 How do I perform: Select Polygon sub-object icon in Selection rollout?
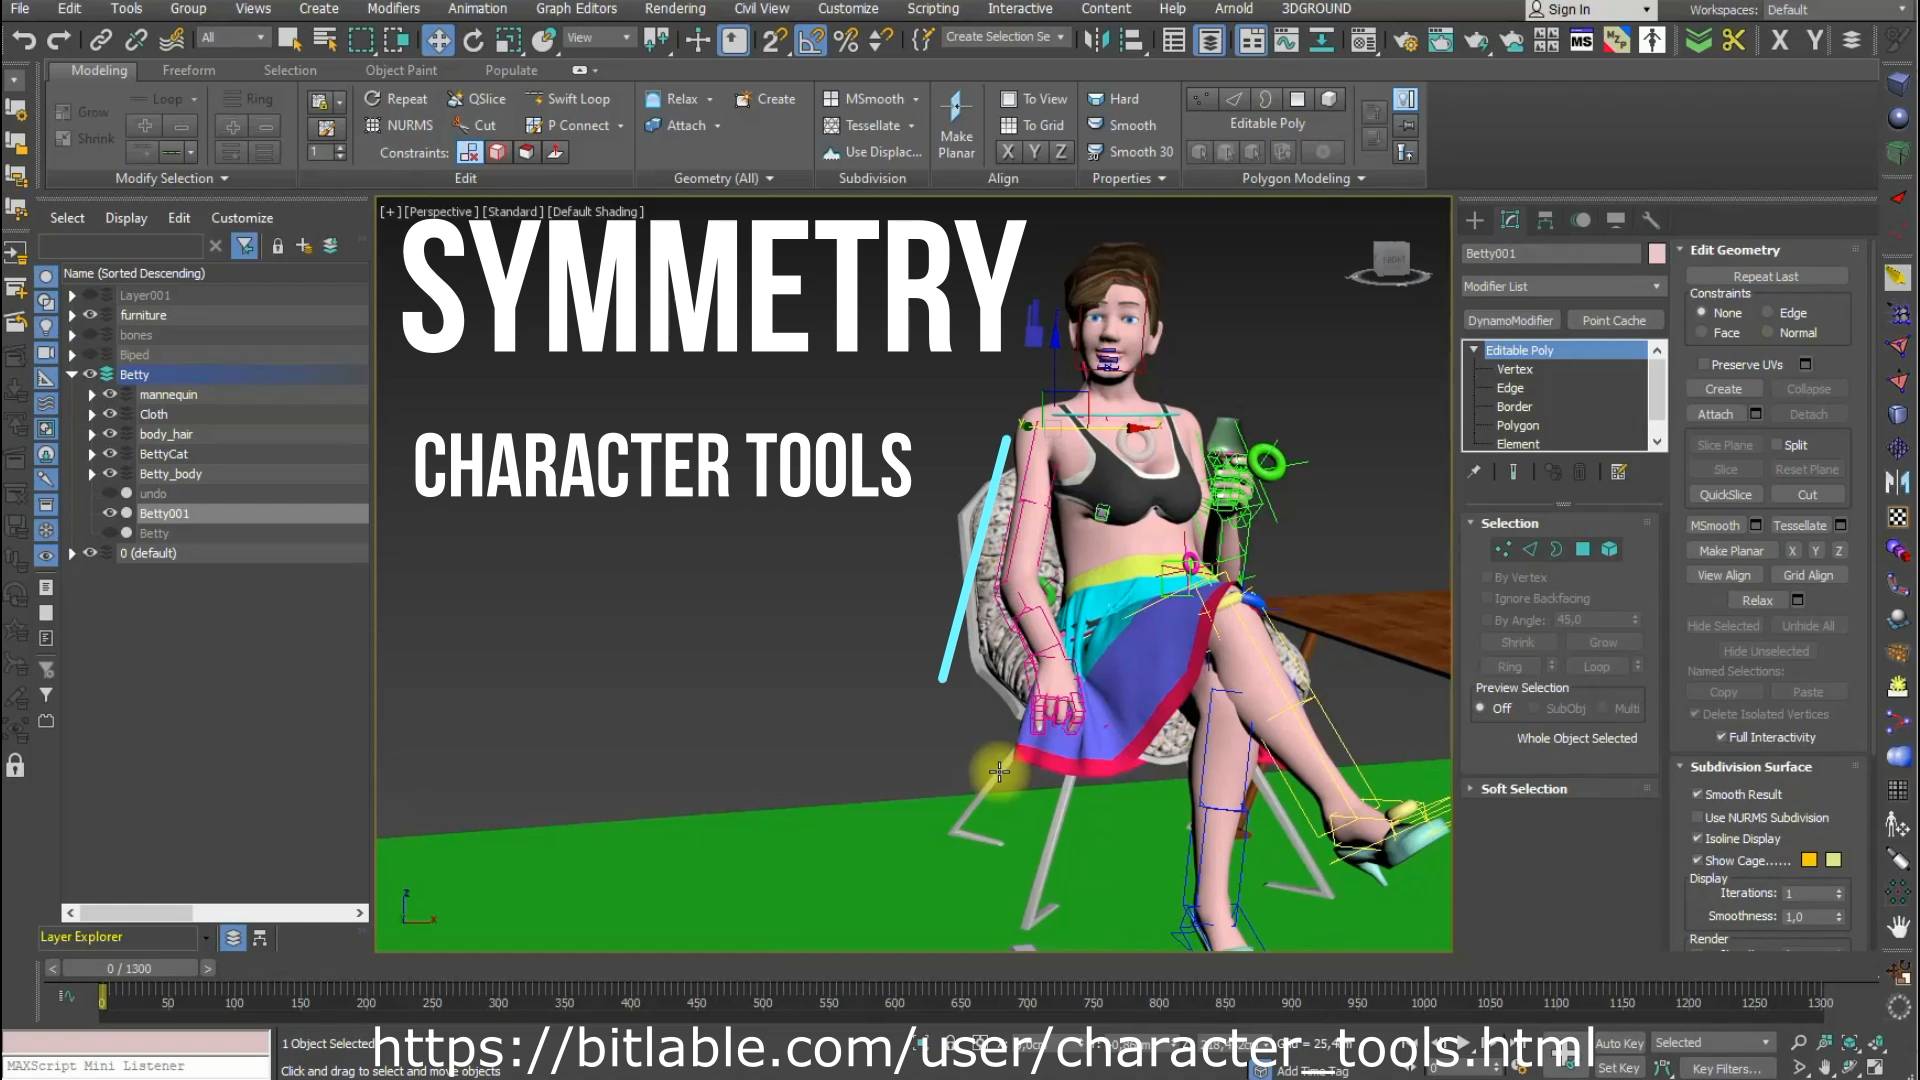pos(1582,549)
